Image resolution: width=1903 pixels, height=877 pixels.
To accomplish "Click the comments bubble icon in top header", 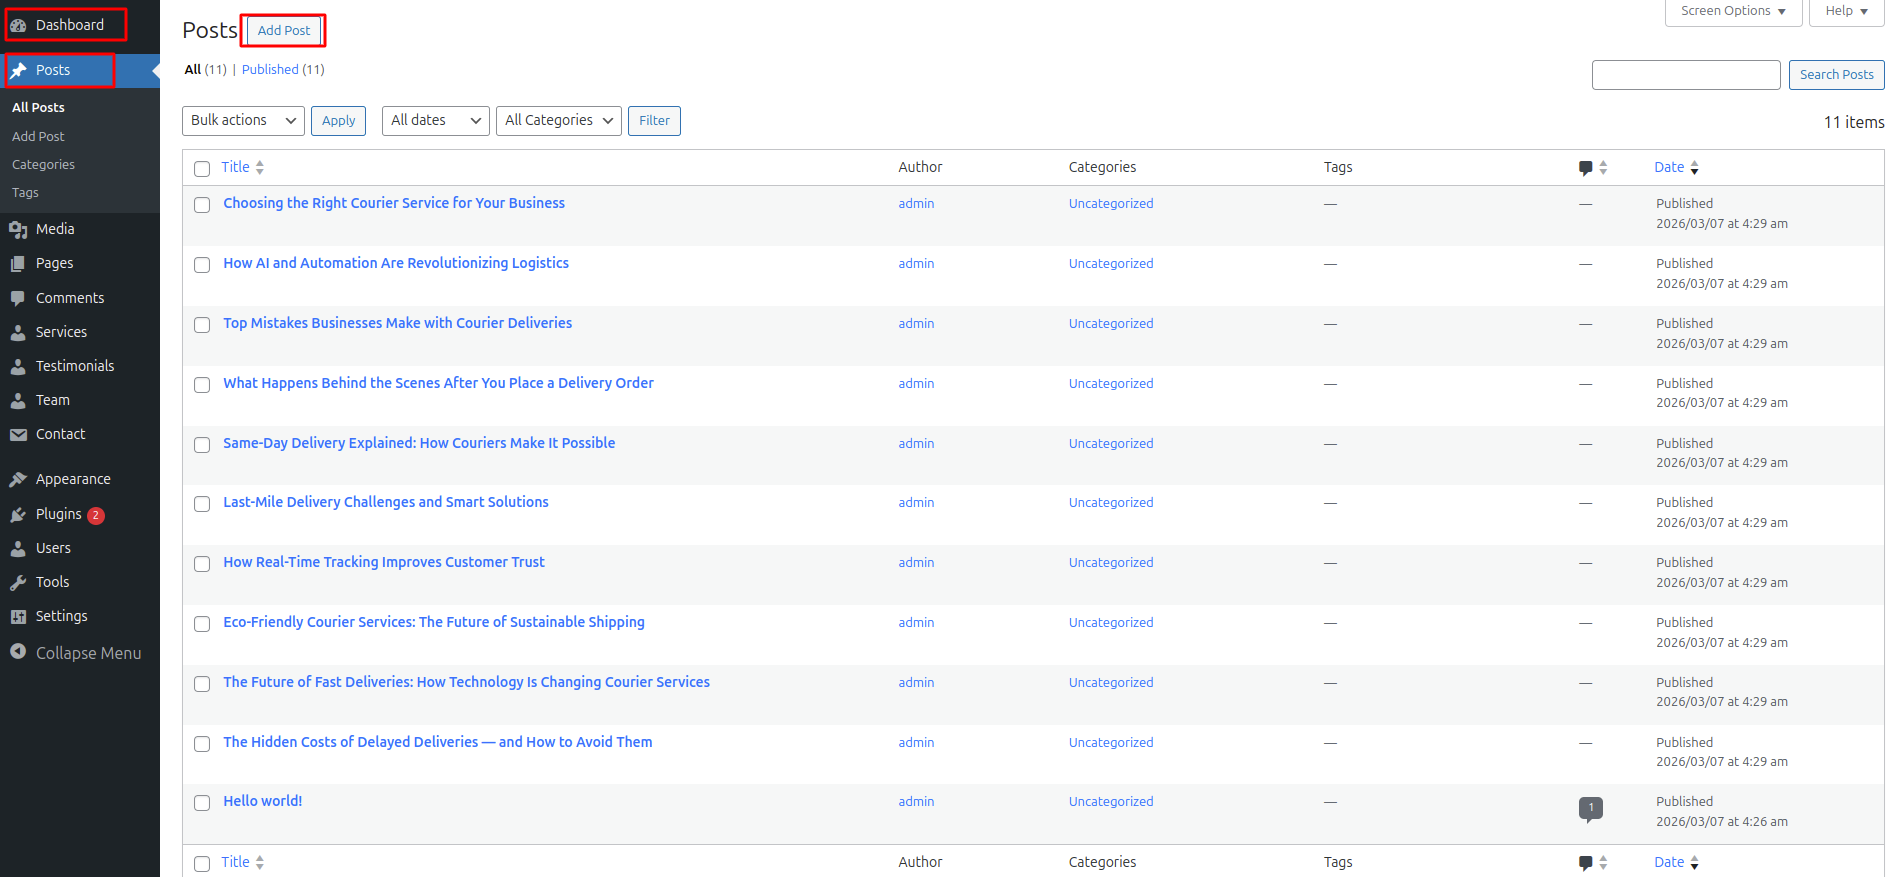I will [x=1585, y=168].
